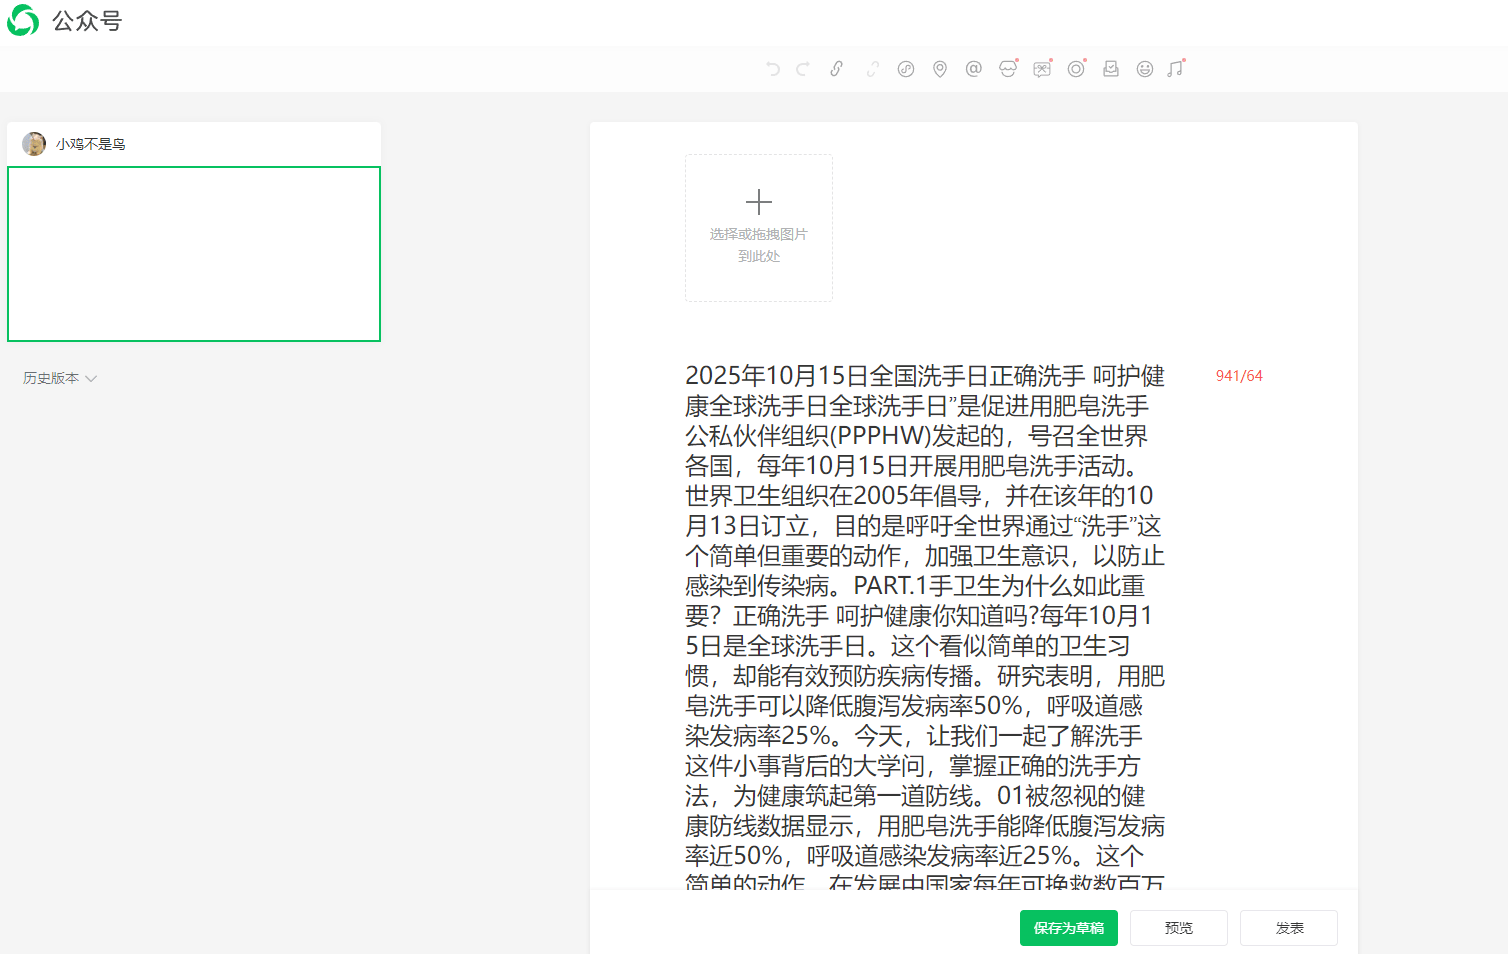Viewport: 1508px width, 954px height.
Task: Click the 预览 preview button
Action: [1179, 928]
